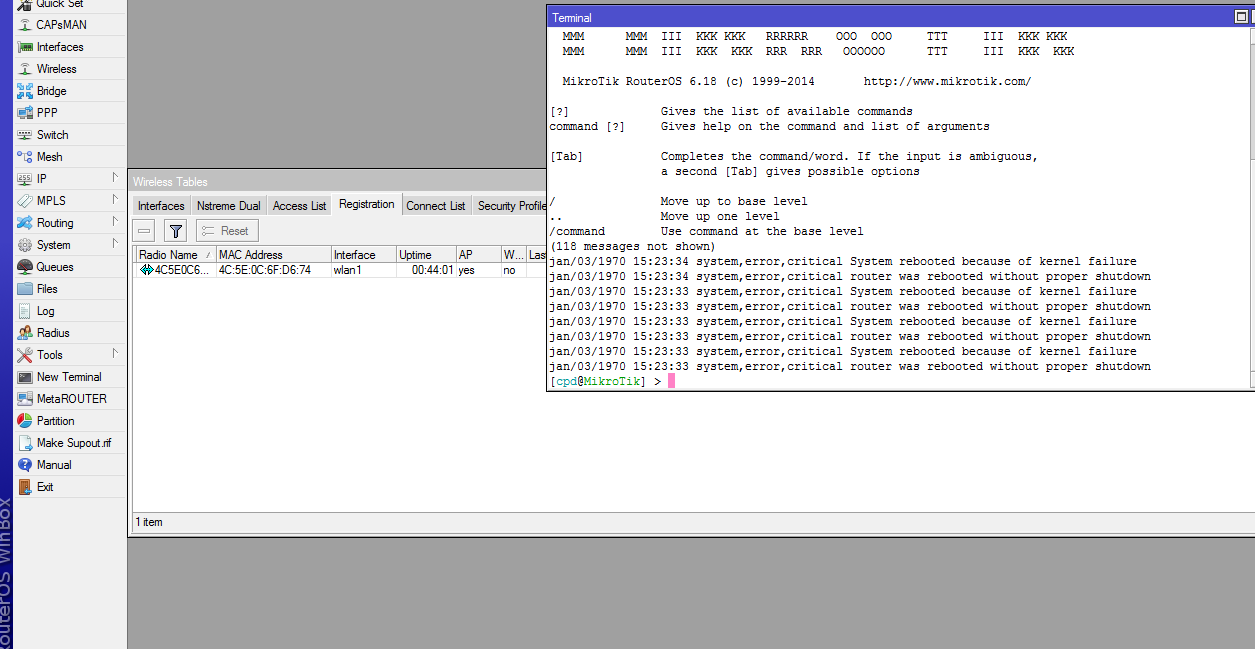Viewport: 1255px width, 649px height.
Task: Click the Mesh sidebar icon
Action: pyautogui.click(x=25, y=157)
